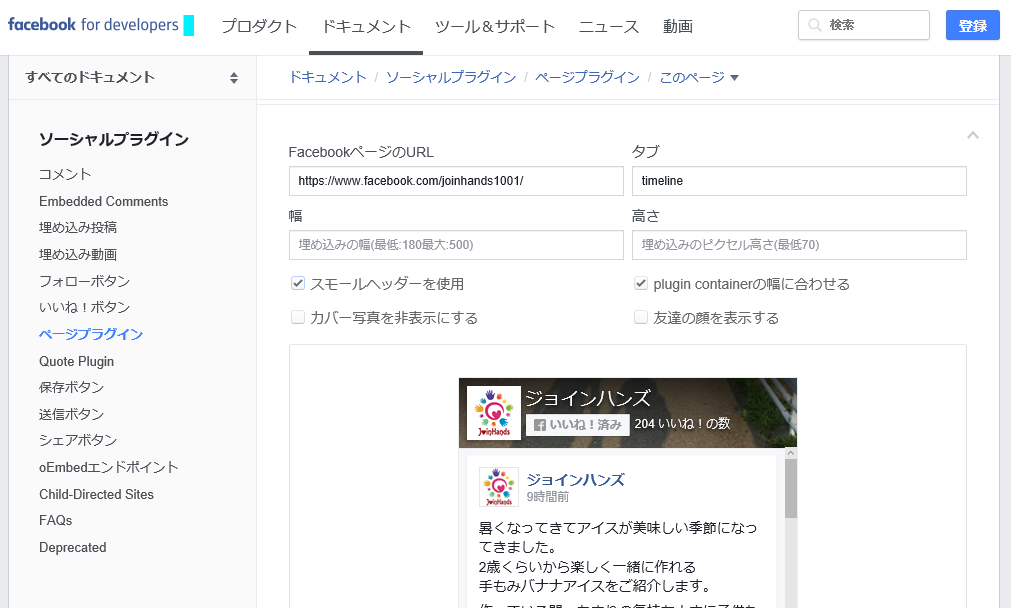Open the ドキュメント tab
Screen dimensions: 1011x608
tap(366, 26)
